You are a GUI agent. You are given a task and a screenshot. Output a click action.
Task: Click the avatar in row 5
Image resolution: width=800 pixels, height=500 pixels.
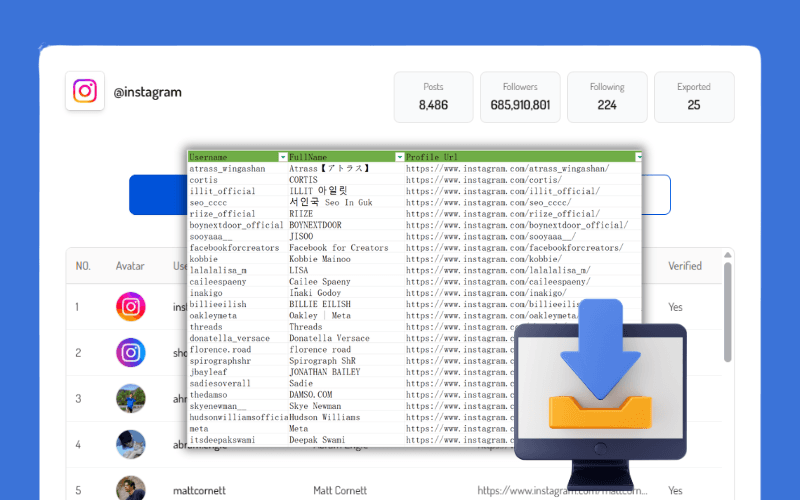(x=131, y=488)
